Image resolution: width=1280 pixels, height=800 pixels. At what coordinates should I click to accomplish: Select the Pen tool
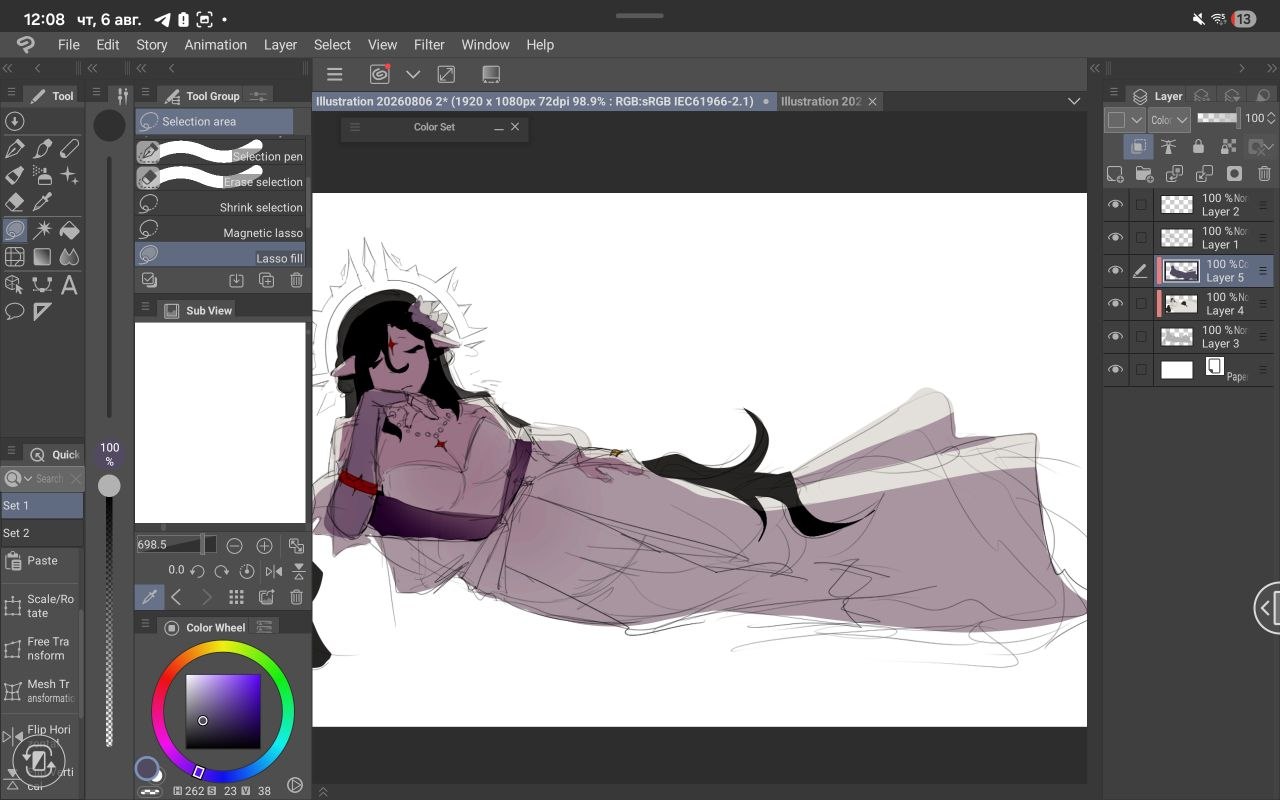click(x=14, y=149)
